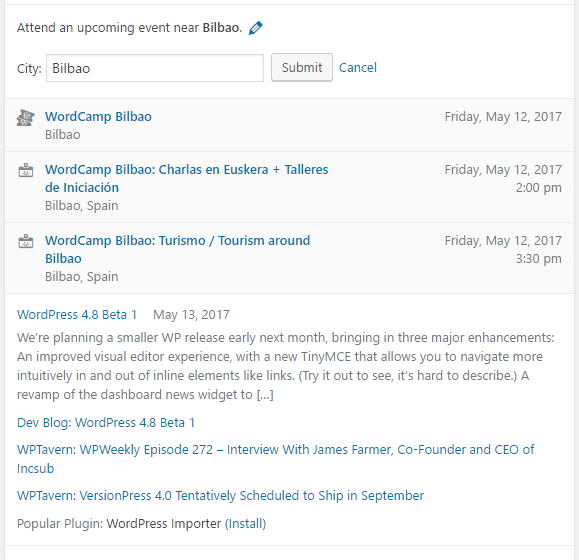Open the WordPress 4.8 Beta 1 headline
Screen dimensions: 579x560
click(77, 315)
